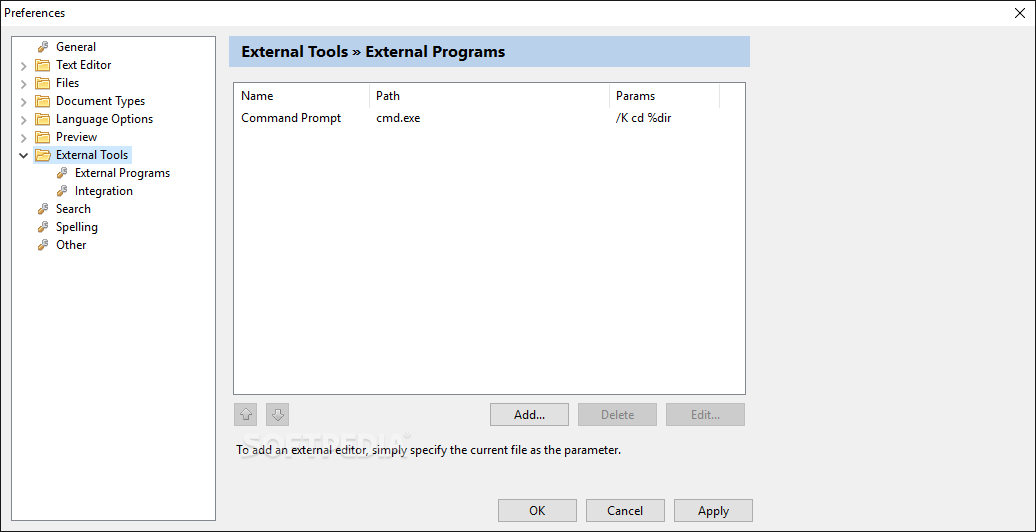Click the Edit... button
Screen dimensions: 1036x532
[x=705, y=415]
